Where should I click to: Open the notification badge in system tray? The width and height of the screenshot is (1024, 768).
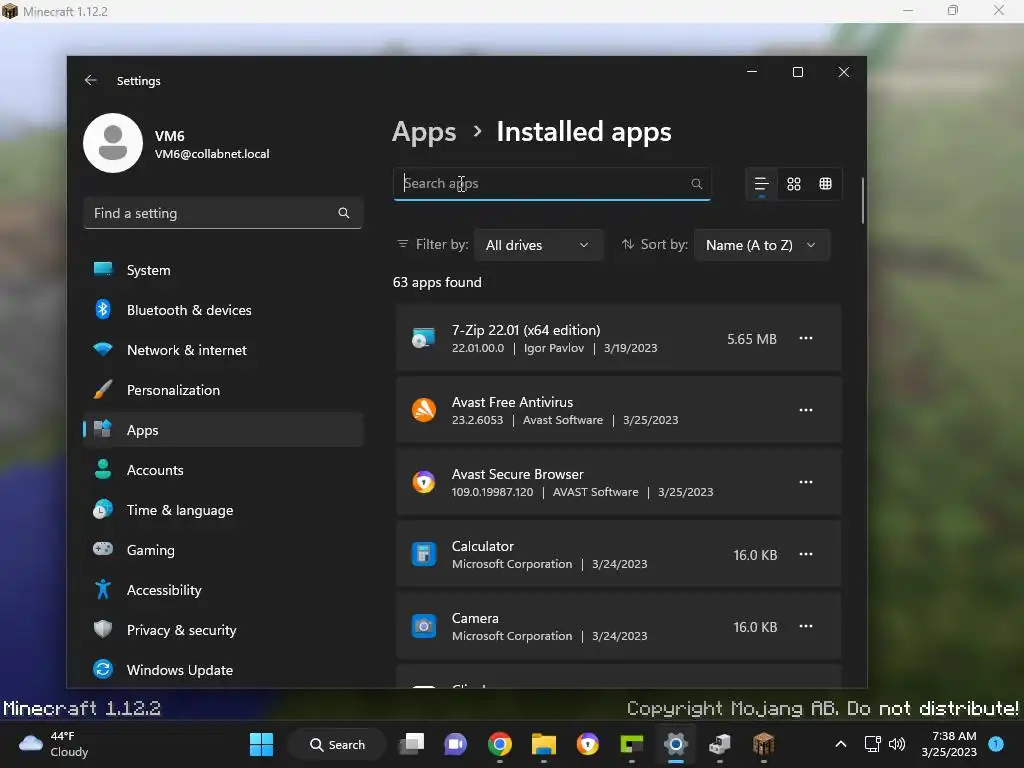pos(996,744)
